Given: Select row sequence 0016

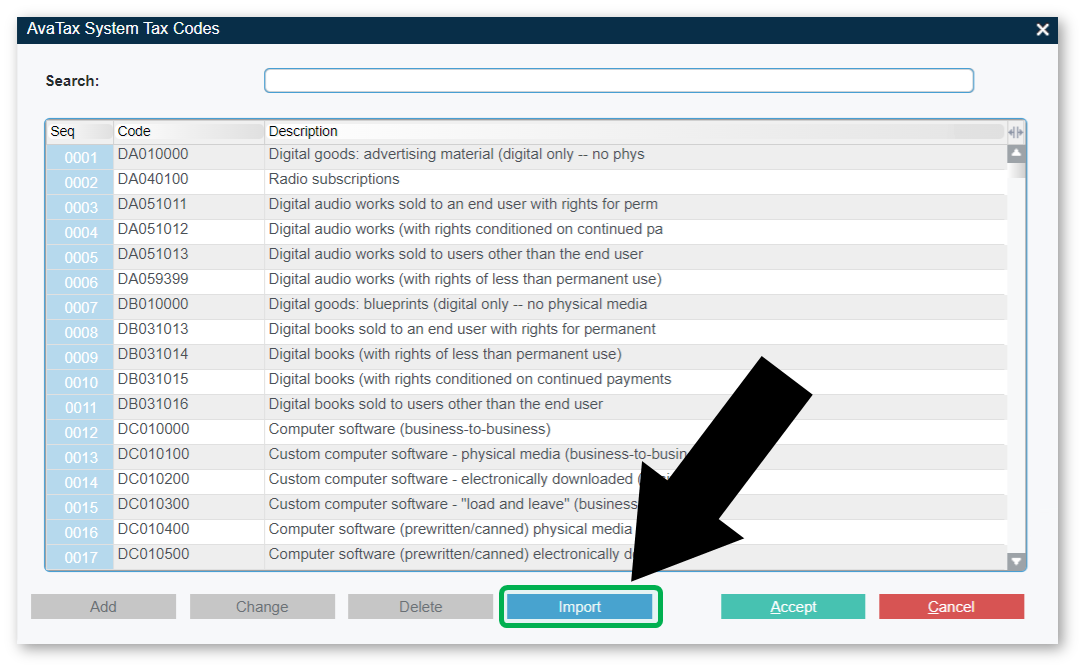Looking at the screenshot, I should pyautogui.click(x=81, y=532).
